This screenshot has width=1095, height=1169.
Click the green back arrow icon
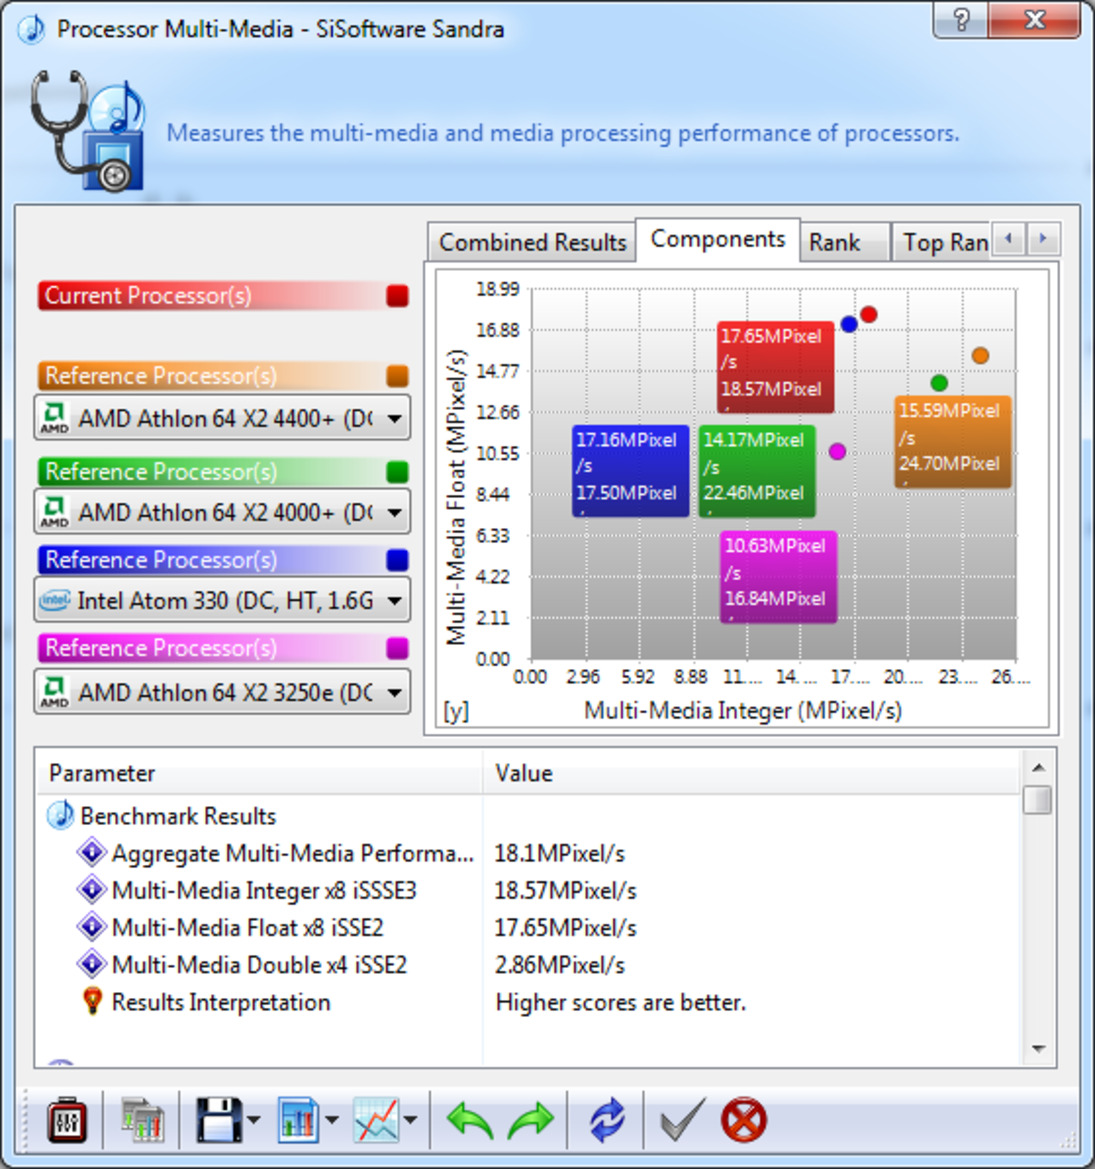point(470,1121)
